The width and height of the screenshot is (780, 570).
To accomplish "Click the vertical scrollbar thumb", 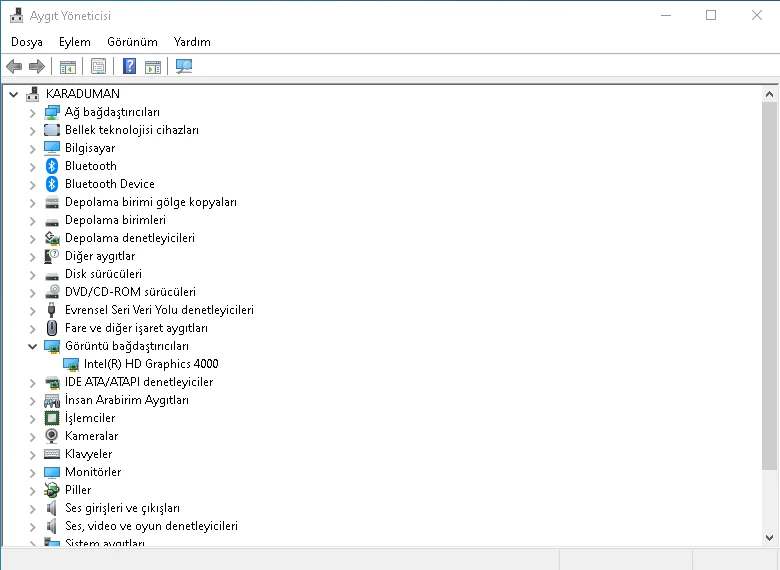I will 769,285.
